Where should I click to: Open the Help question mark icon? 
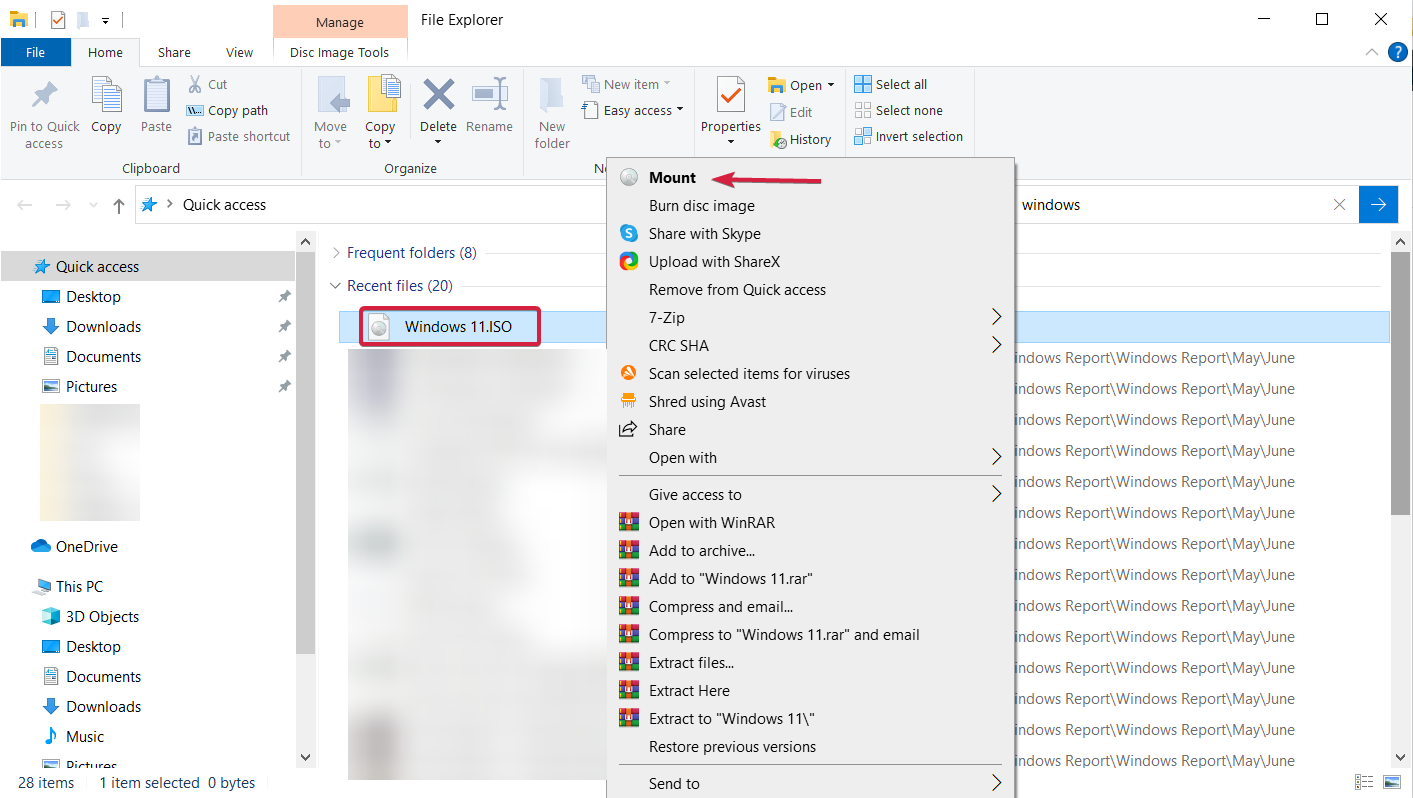point(1397,52)
